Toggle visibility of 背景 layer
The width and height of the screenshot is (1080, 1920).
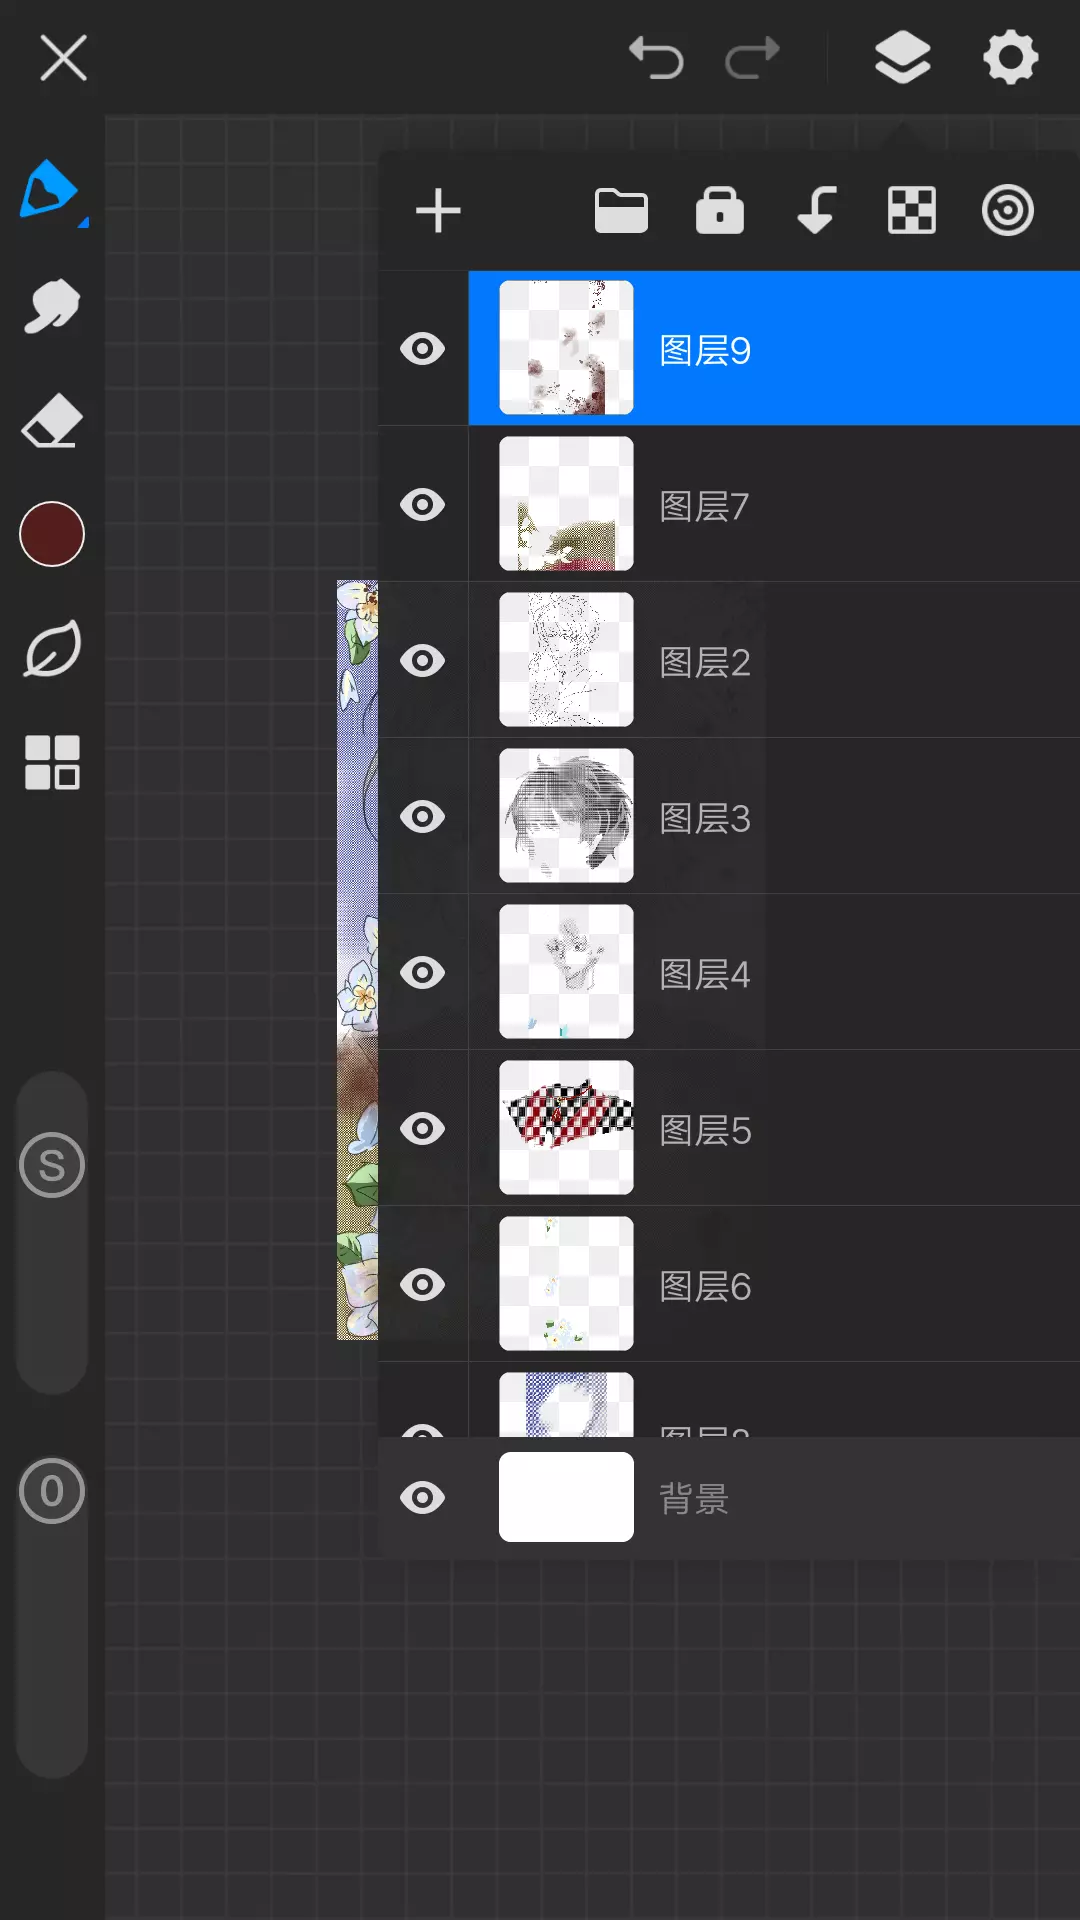[x=423, y=1498]
